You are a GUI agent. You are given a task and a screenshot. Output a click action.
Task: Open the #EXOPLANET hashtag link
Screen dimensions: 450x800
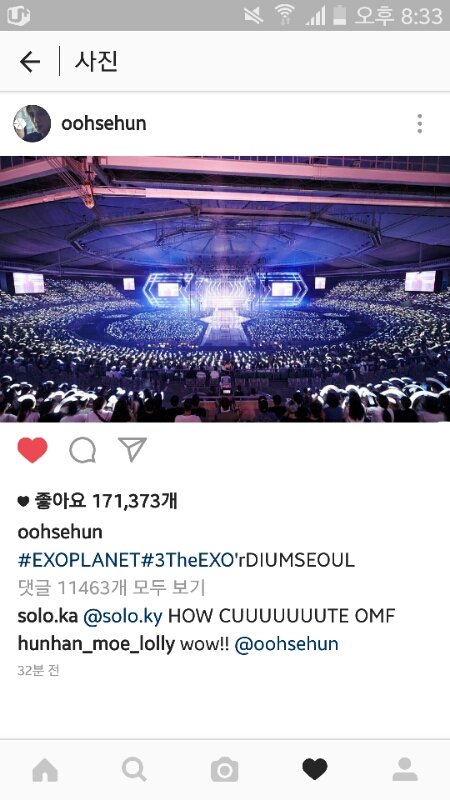coord(79,560)
